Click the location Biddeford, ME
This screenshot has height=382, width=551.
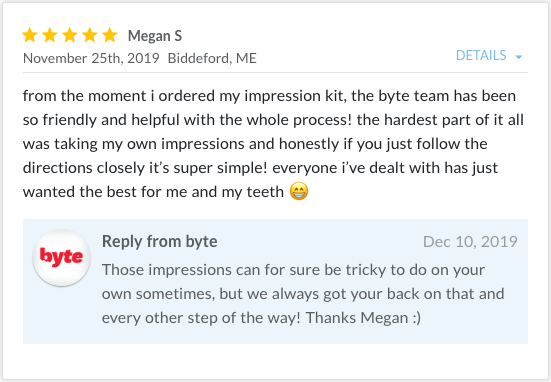(212, 58)
